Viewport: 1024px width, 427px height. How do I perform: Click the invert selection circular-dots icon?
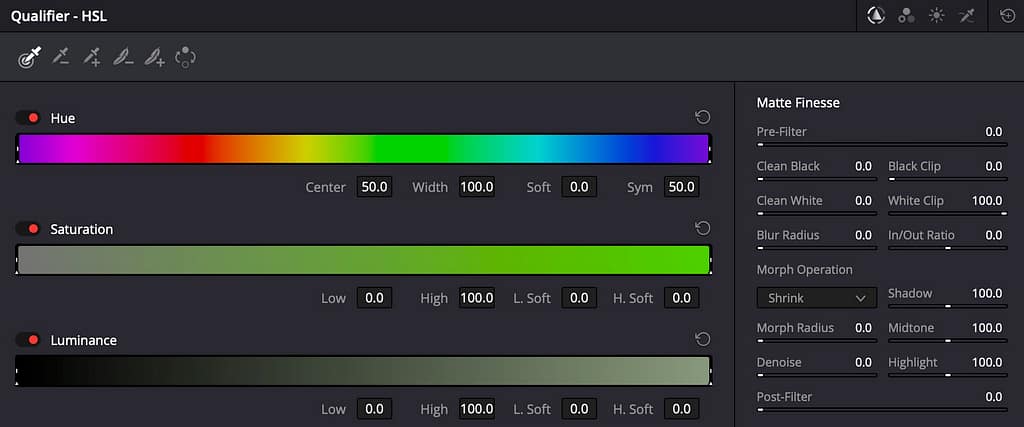tap(185, 57)
